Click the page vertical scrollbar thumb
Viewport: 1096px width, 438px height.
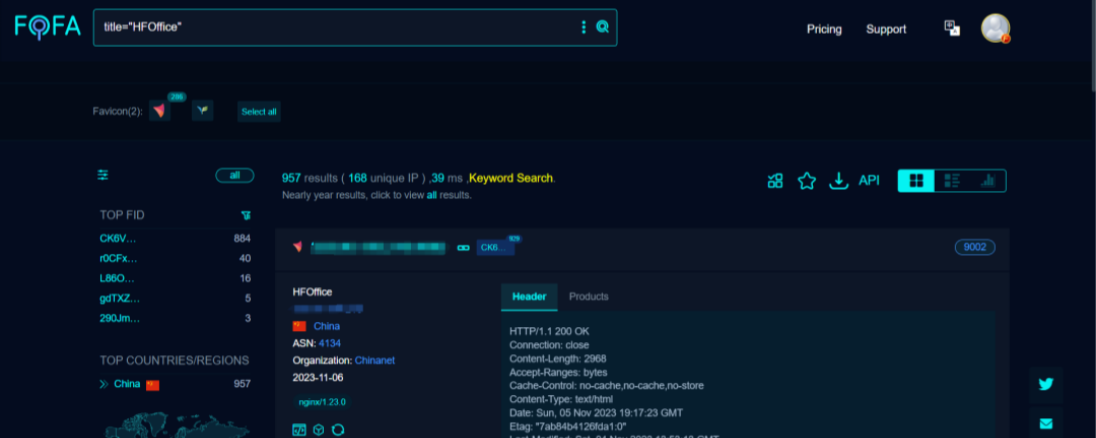(x=1092, y=45)
